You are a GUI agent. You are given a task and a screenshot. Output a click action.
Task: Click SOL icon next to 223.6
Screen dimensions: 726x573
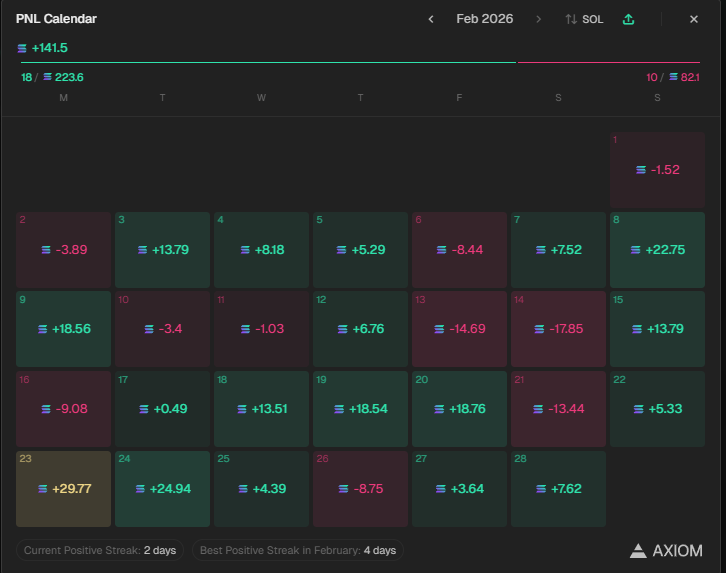coord(47,77)
